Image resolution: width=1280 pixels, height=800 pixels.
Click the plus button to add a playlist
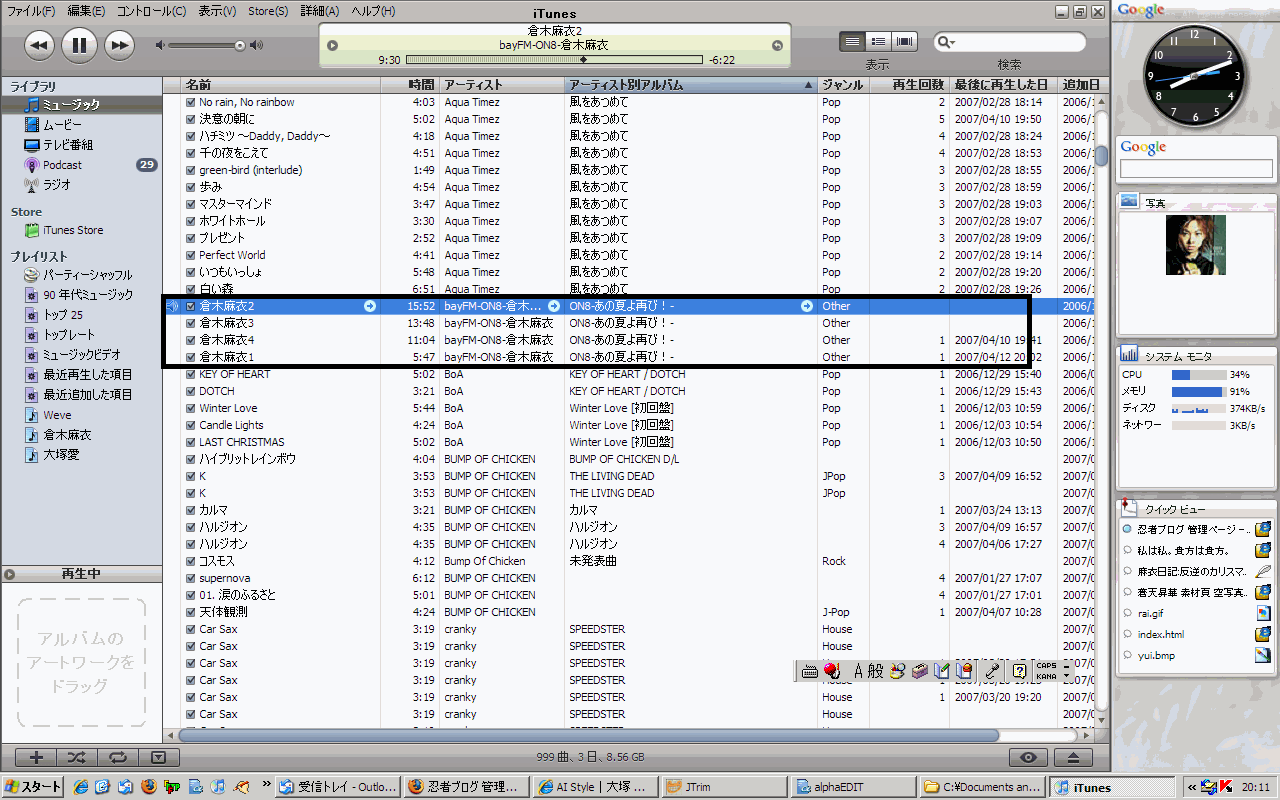(x=36, y=757)
